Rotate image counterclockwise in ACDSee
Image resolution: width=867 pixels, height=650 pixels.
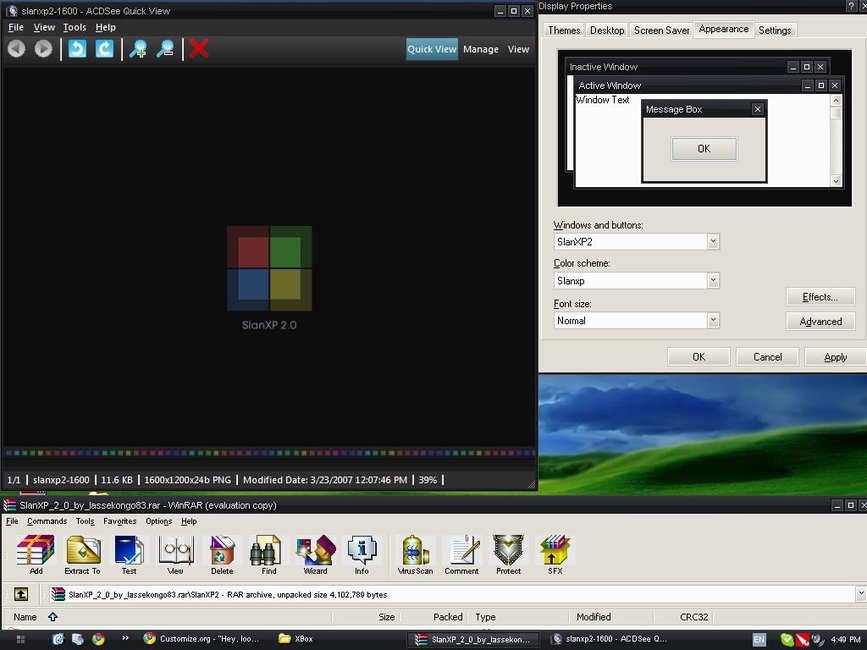click(x=77, y=49)
